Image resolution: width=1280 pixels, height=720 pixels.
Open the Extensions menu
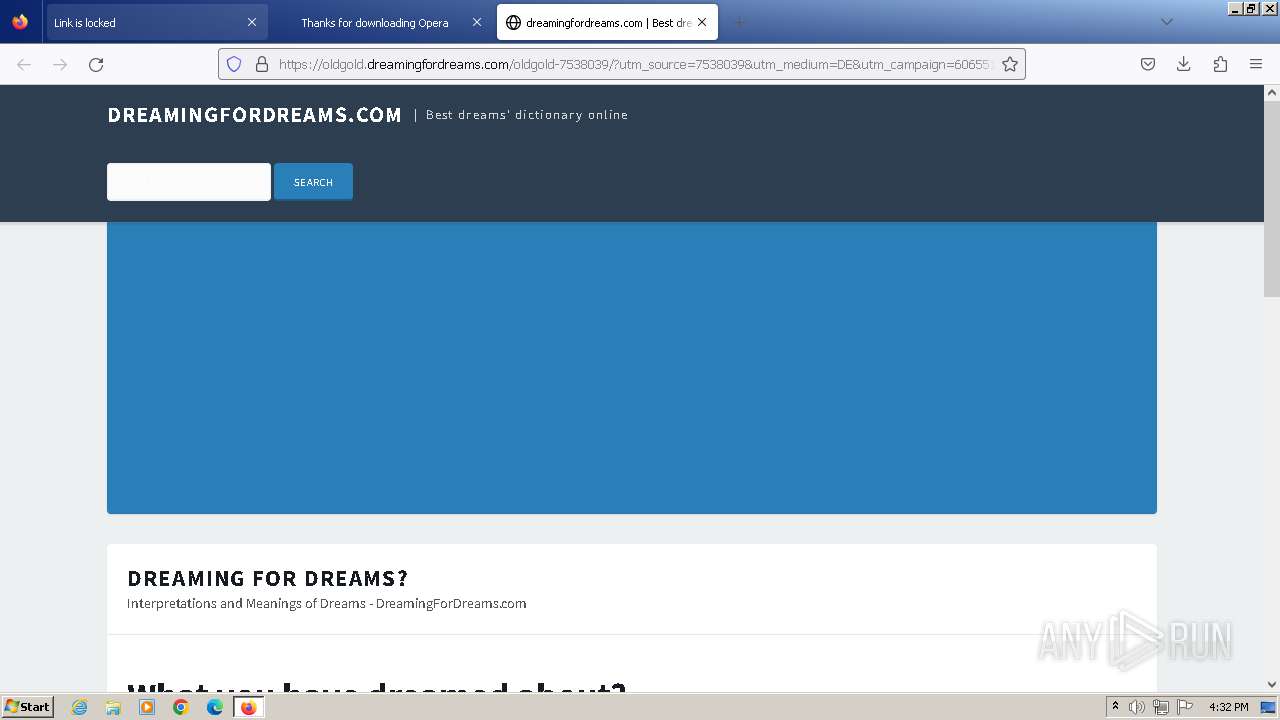click(1220, 64)
